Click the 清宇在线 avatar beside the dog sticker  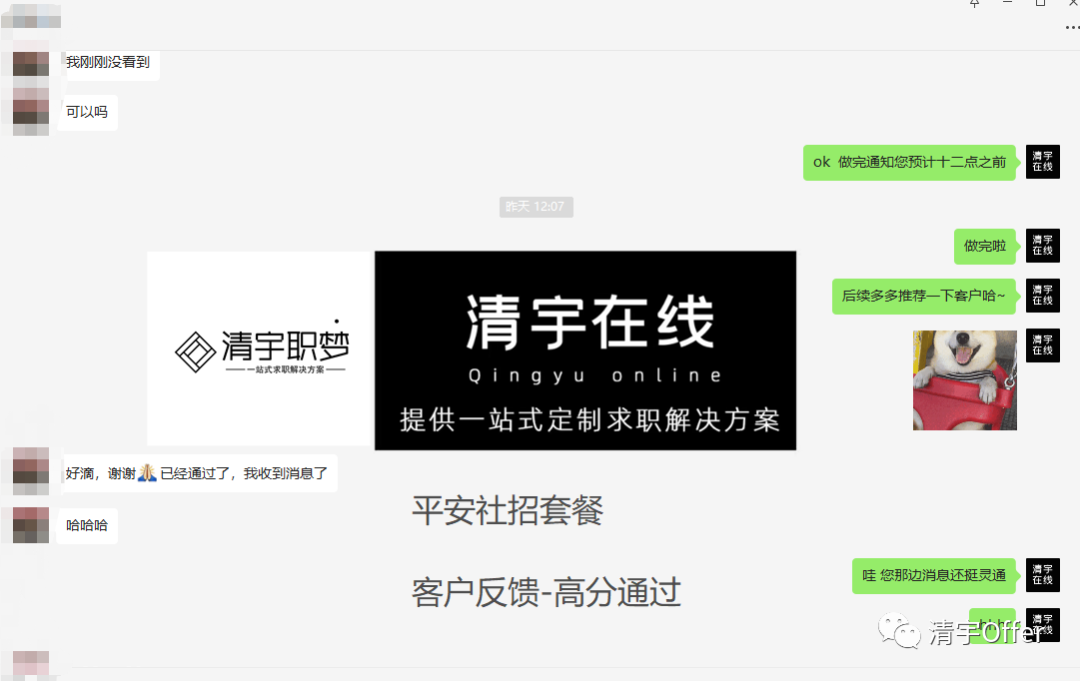click(1042, 346)
